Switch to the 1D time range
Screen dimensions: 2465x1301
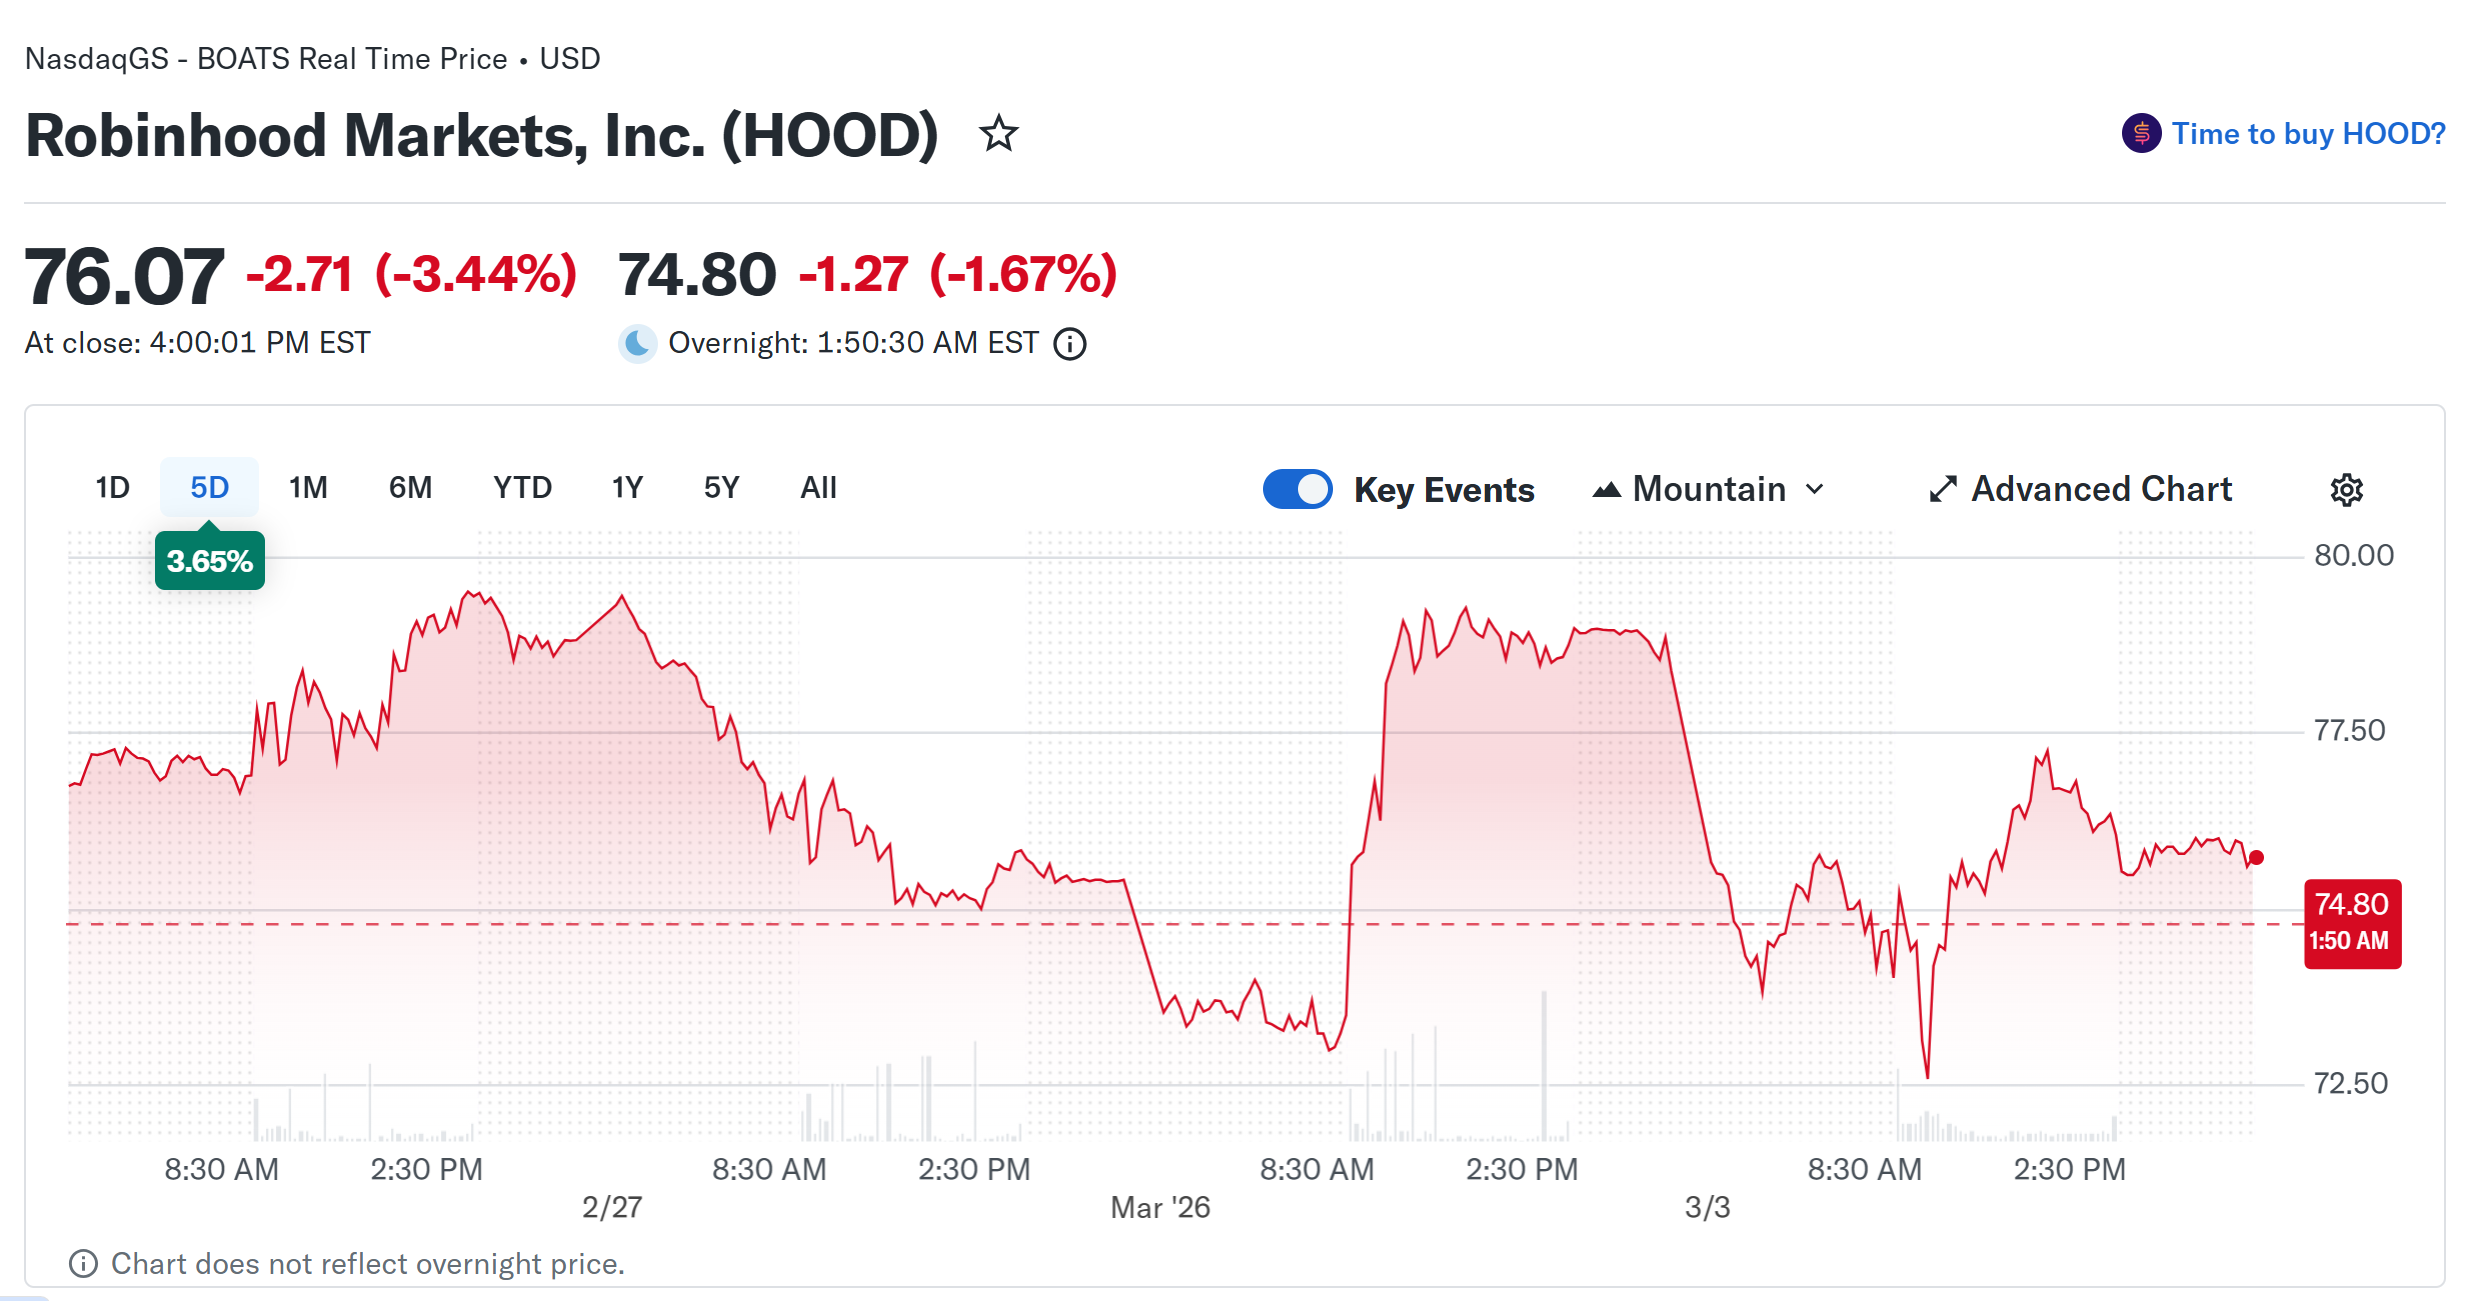pyautogui.click(x=112, y=487)
